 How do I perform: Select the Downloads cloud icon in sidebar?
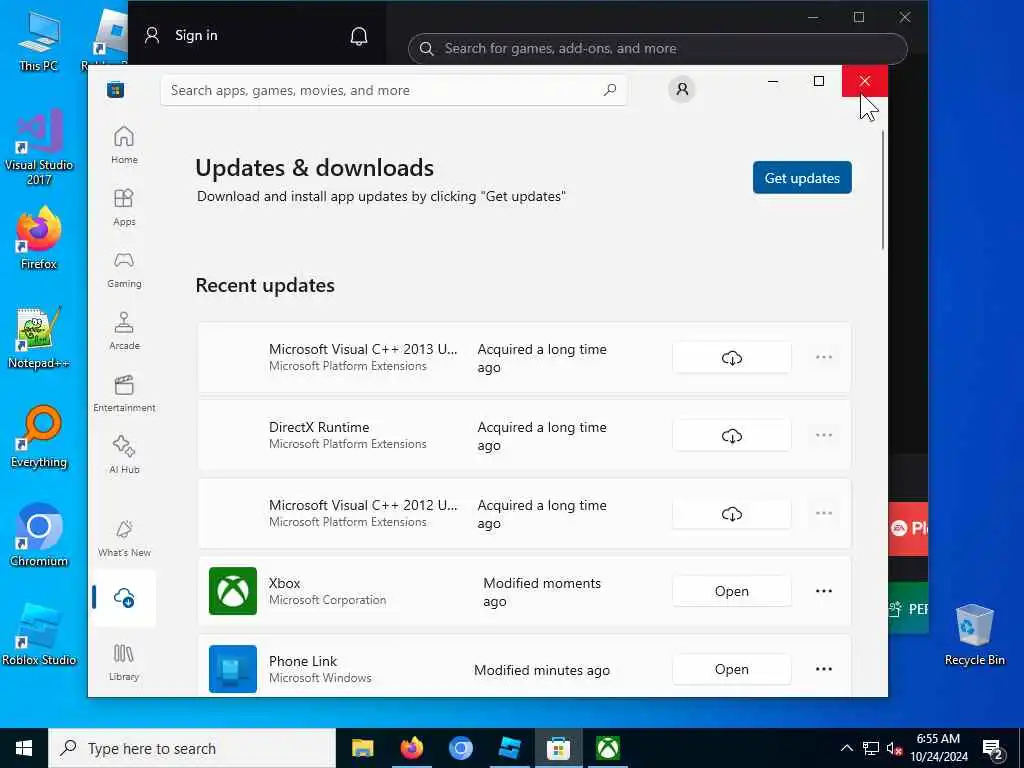124,598
